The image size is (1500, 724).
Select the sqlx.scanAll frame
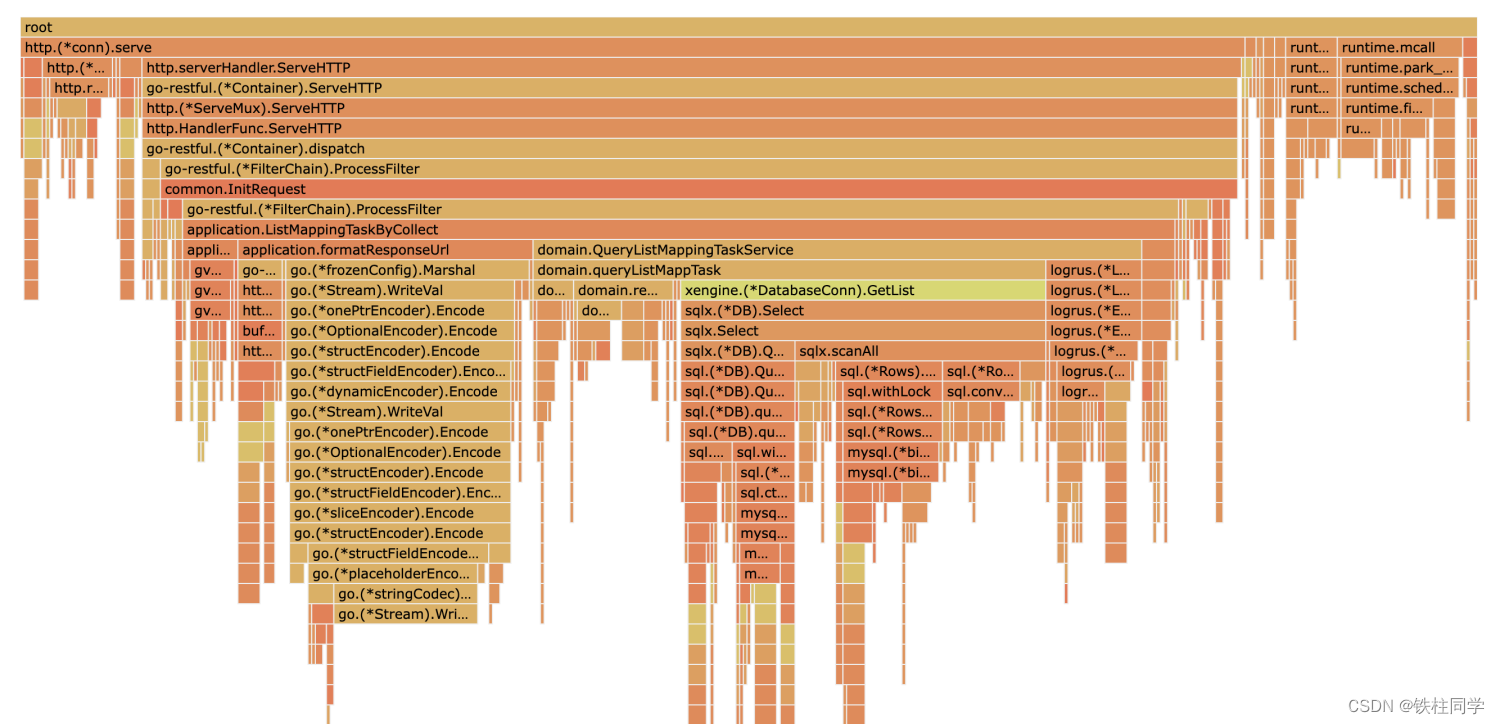tap(920, 351)
